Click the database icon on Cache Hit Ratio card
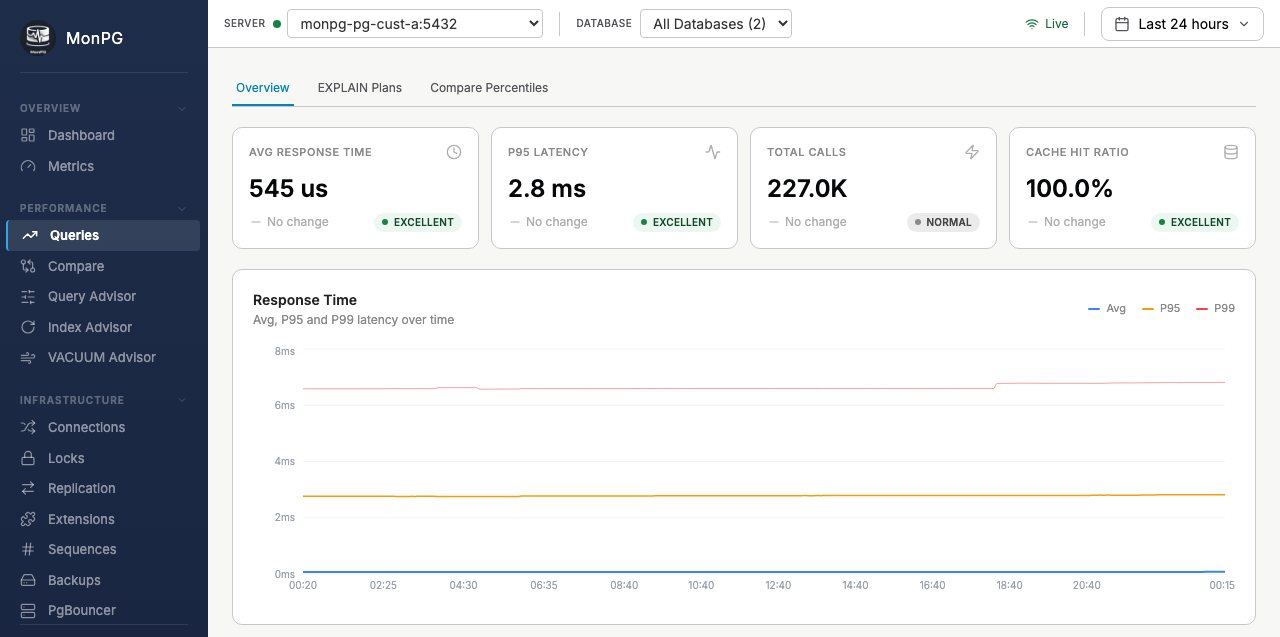The image size is (1280, 637). pos(1231,152)
